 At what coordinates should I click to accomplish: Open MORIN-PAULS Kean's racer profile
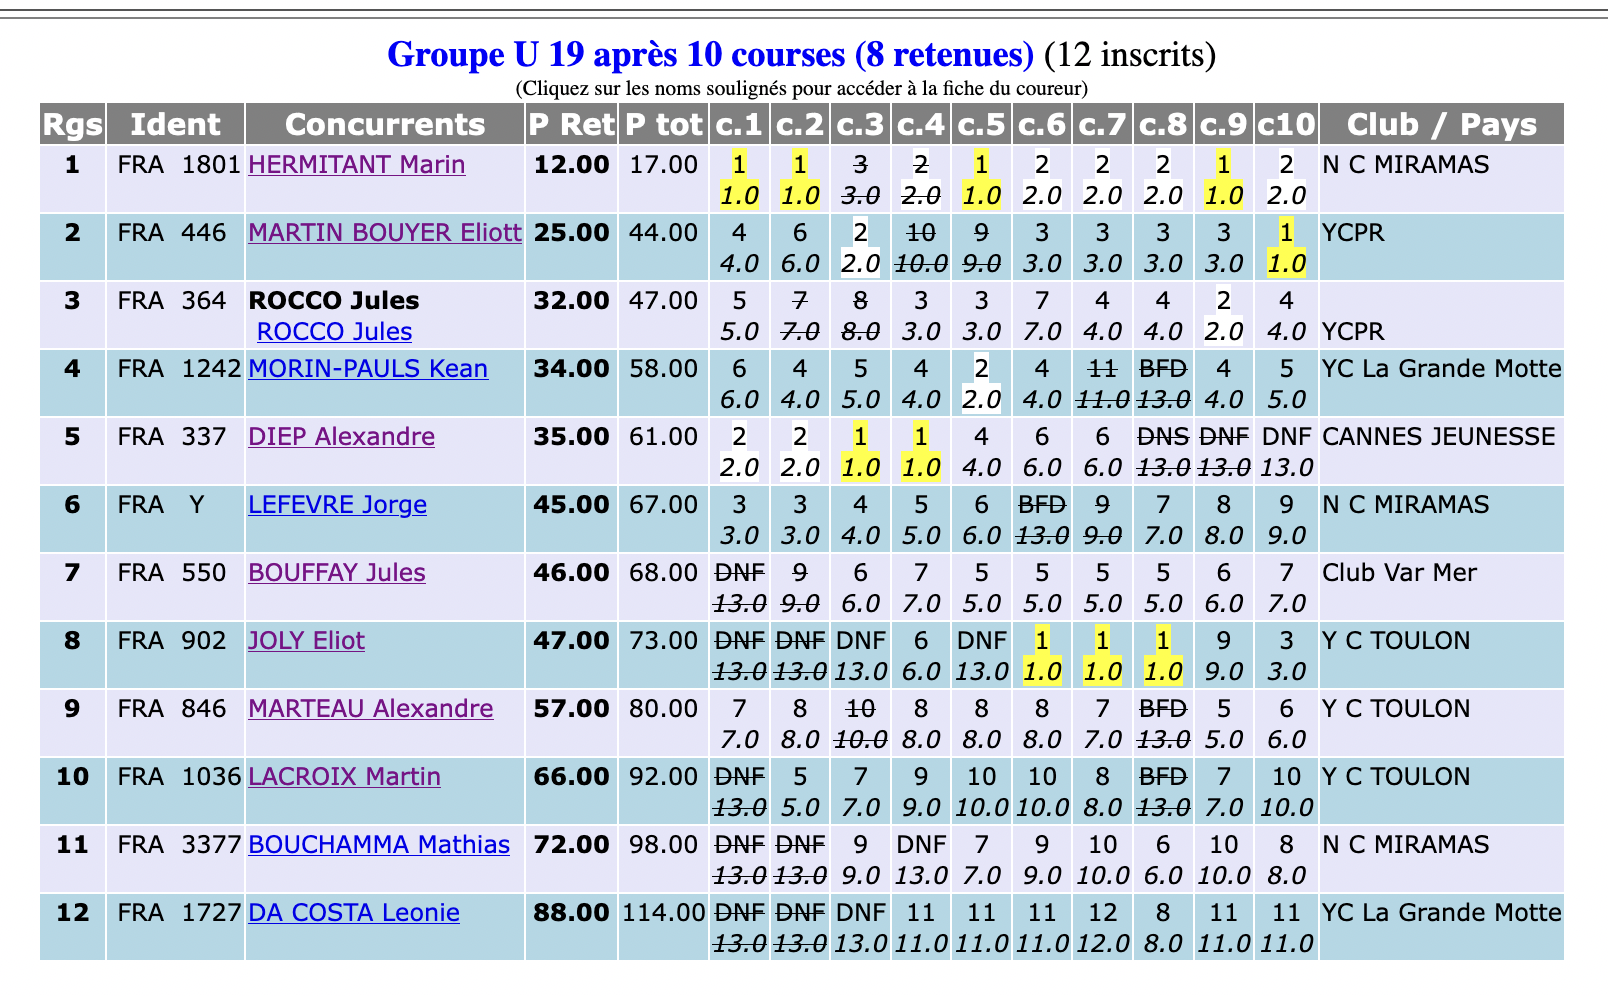[368, 368]
